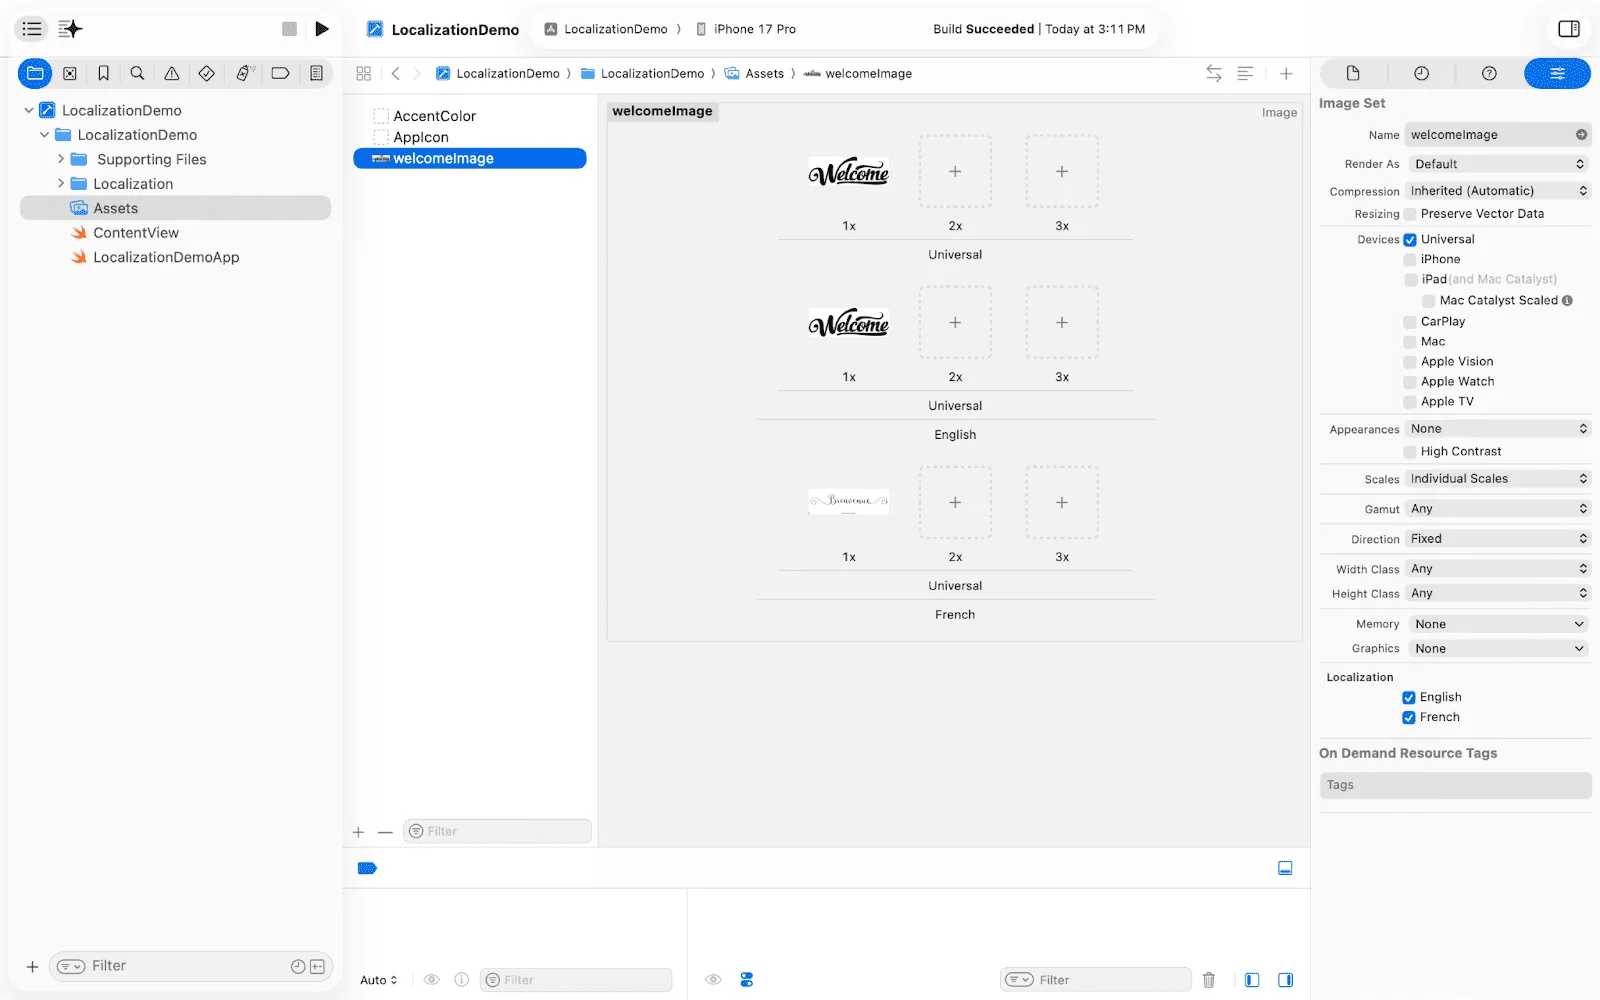Open the History inspector

point(1420,73)
